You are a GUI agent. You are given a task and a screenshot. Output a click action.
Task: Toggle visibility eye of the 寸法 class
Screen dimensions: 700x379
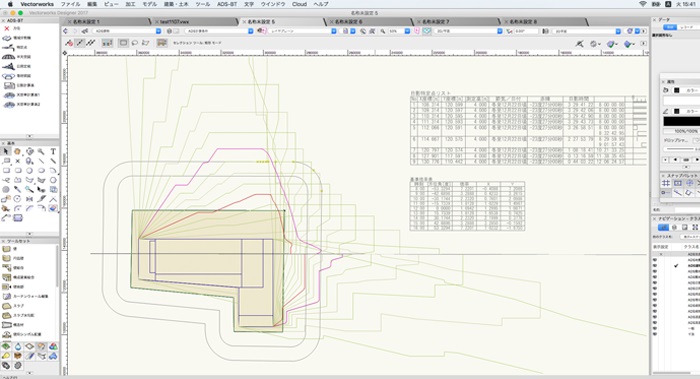click(x=655, y=333)
